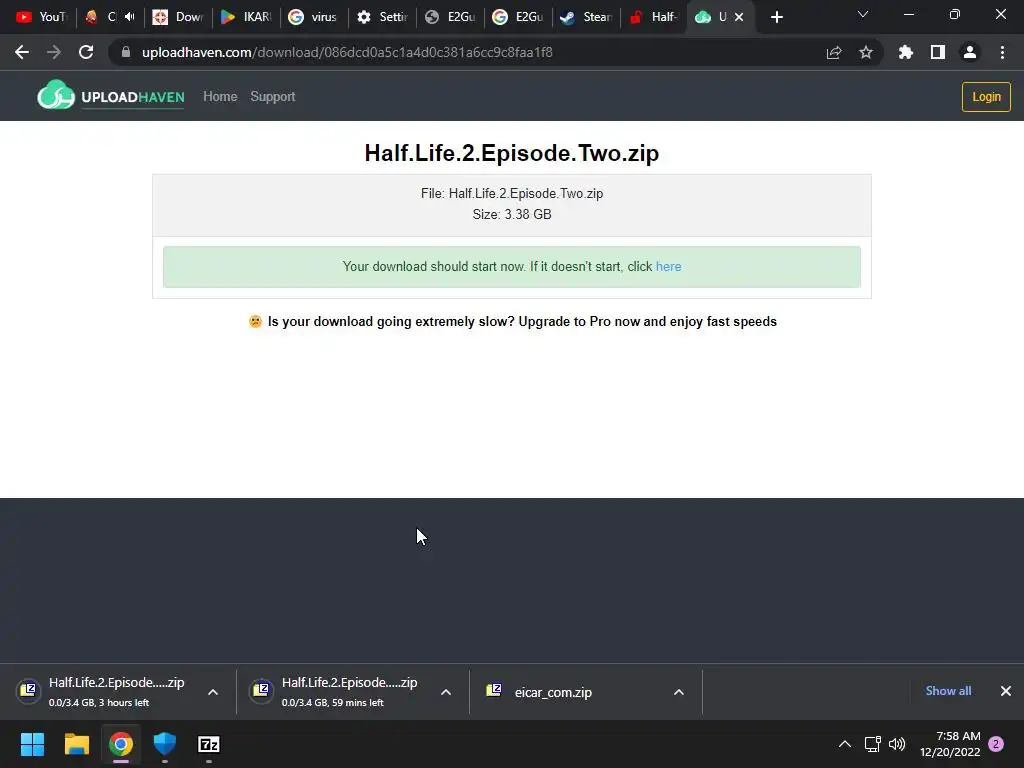Open 7-Zip from the taskbar
The width and height of the screenshot is (1024, 768).
(x=209, y=744)
